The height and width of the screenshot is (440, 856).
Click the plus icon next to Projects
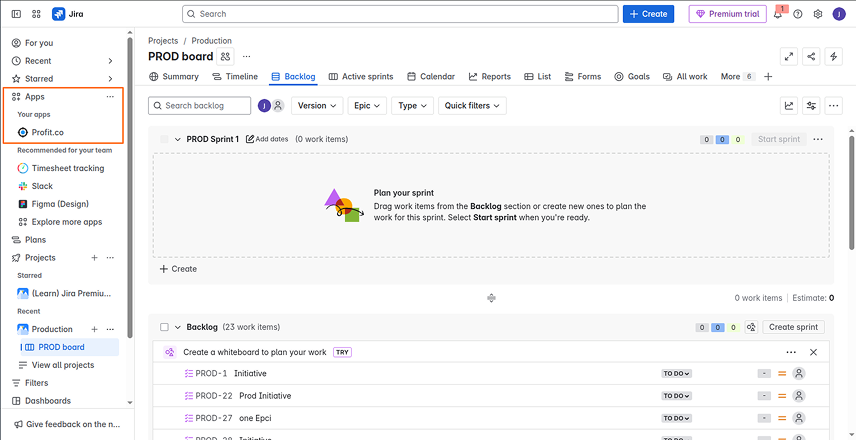click(94, 258)
